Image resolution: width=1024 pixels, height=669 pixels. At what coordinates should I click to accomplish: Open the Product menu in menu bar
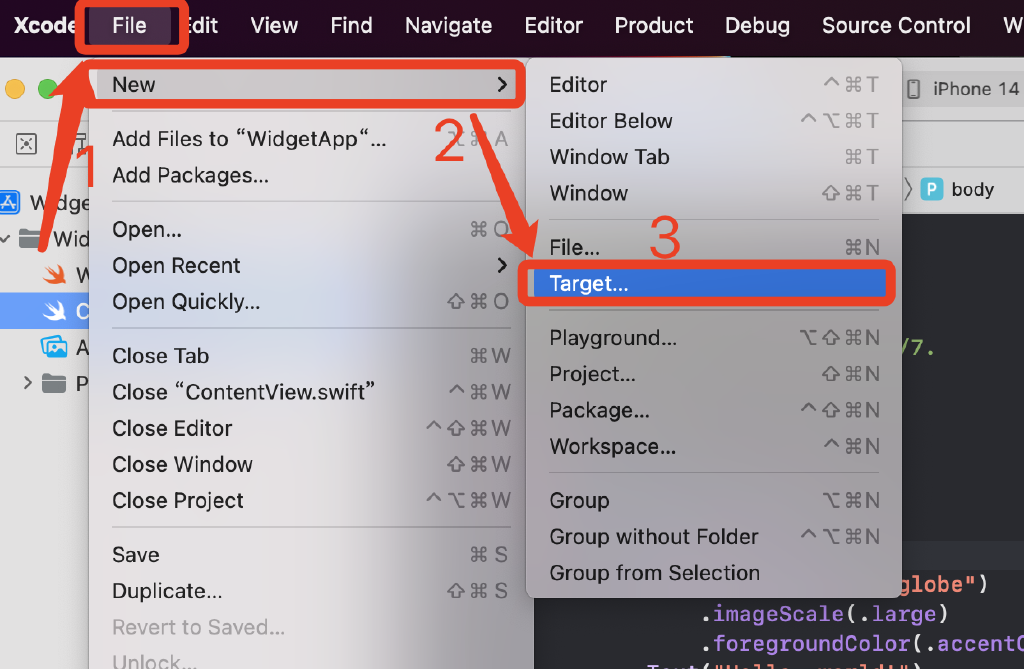tap(653, 26)
